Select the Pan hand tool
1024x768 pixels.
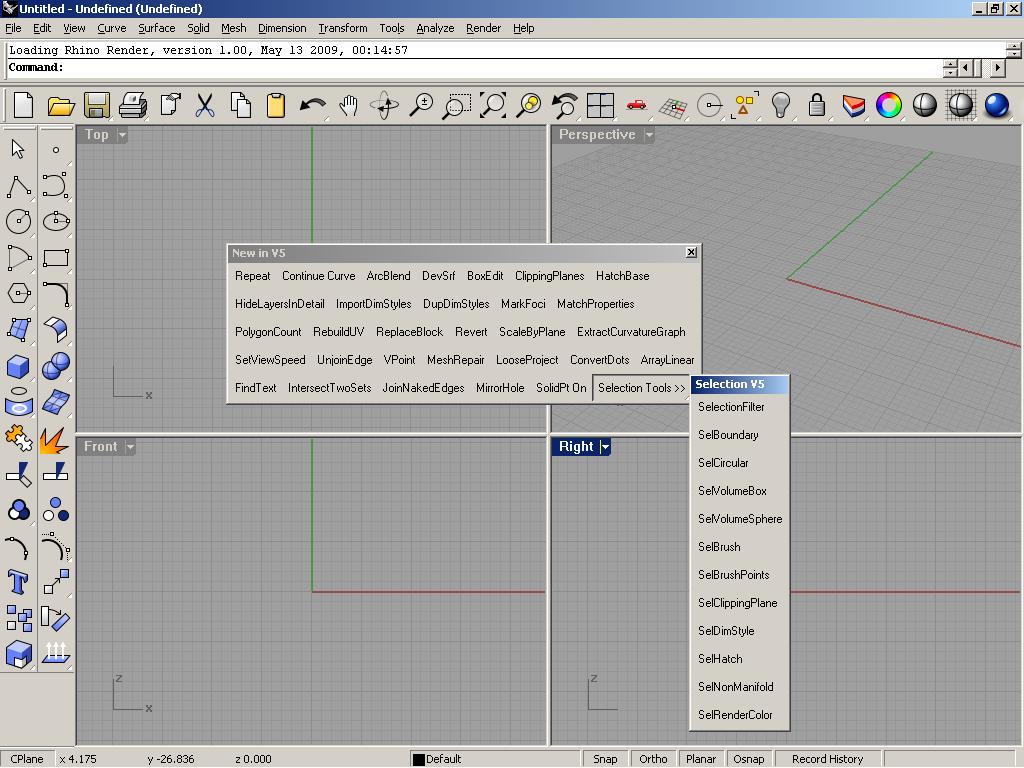[348, 105]
